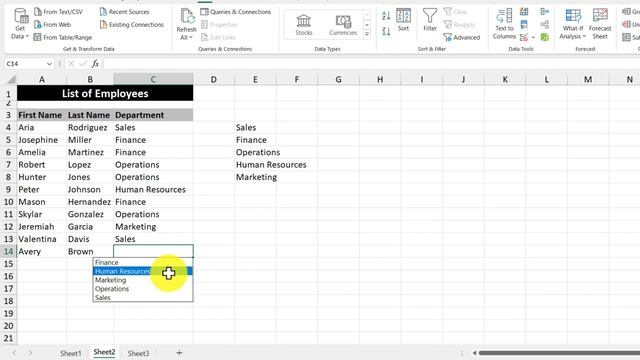Select Jeremiah's Marketing department cell
Viewport: 640px width, 360px height.
(153, 227)
